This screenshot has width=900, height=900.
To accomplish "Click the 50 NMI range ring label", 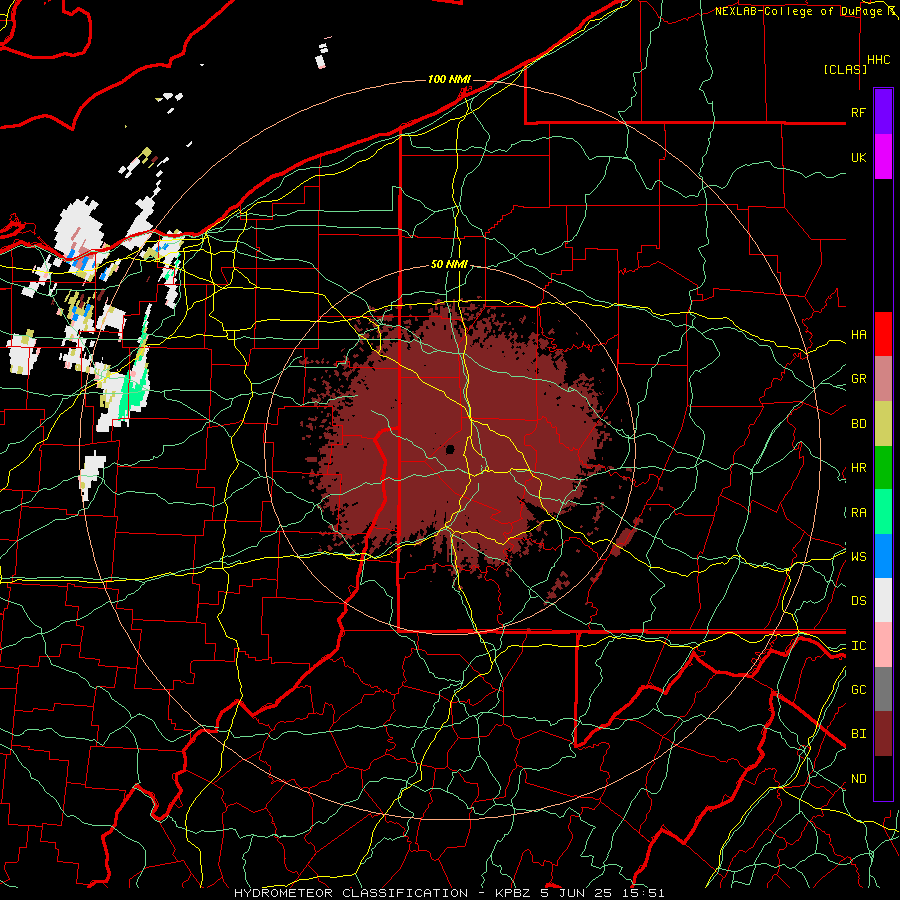I will [449, 264].
